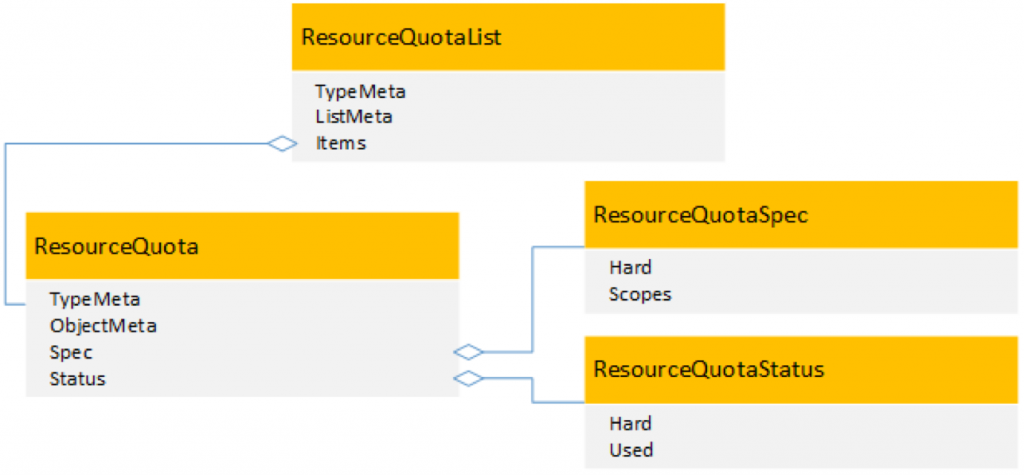Click the ObjectMeta field

click(103, 325)
